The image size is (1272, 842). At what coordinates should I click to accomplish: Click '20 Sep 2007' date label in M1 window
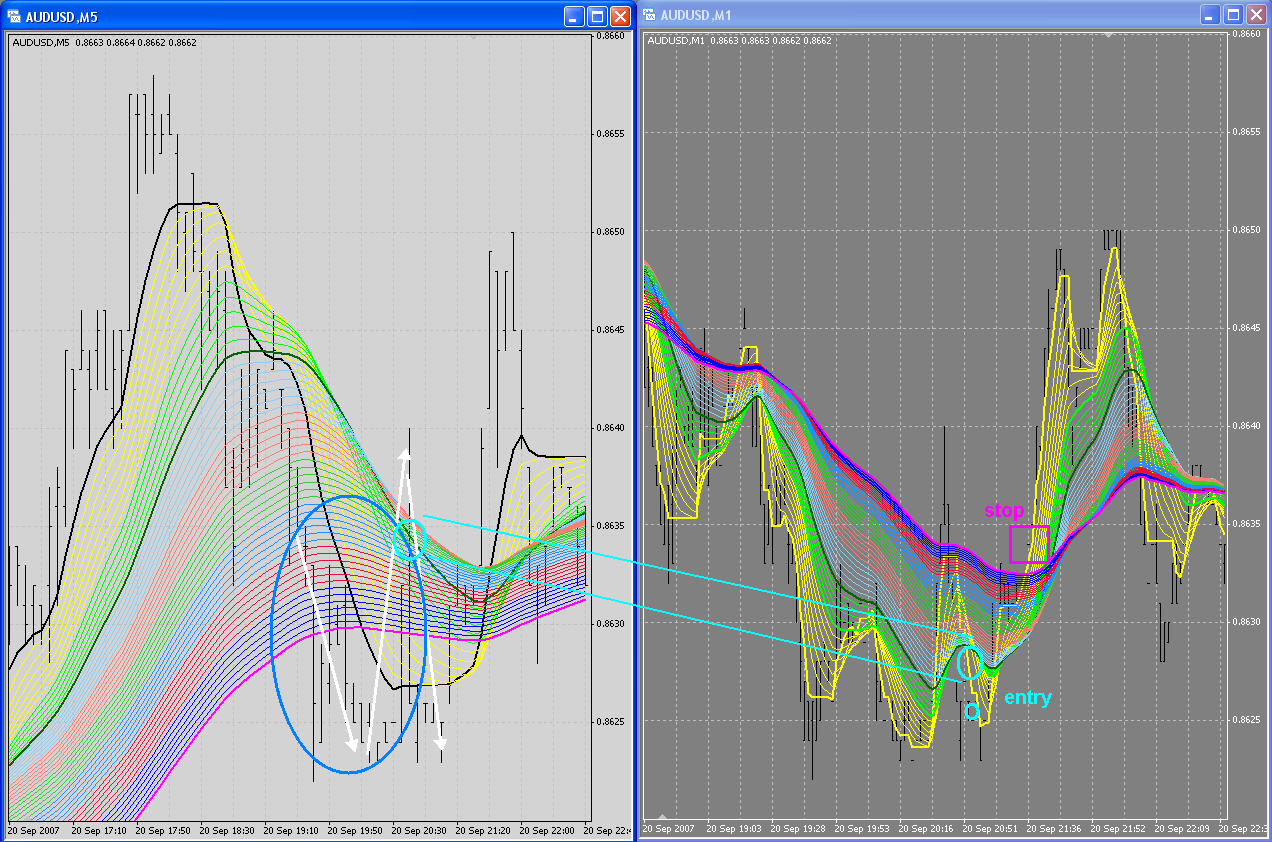(x=669, y=829)
